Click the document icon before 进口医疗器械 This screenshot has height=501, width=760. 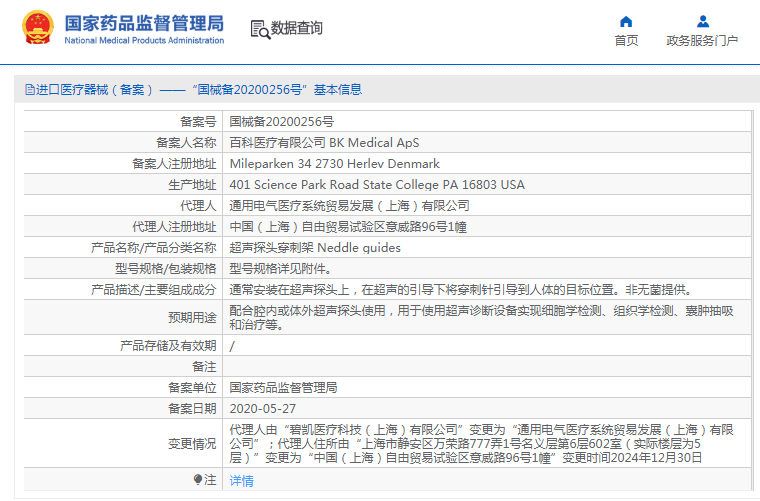click(x=30, y=90)
